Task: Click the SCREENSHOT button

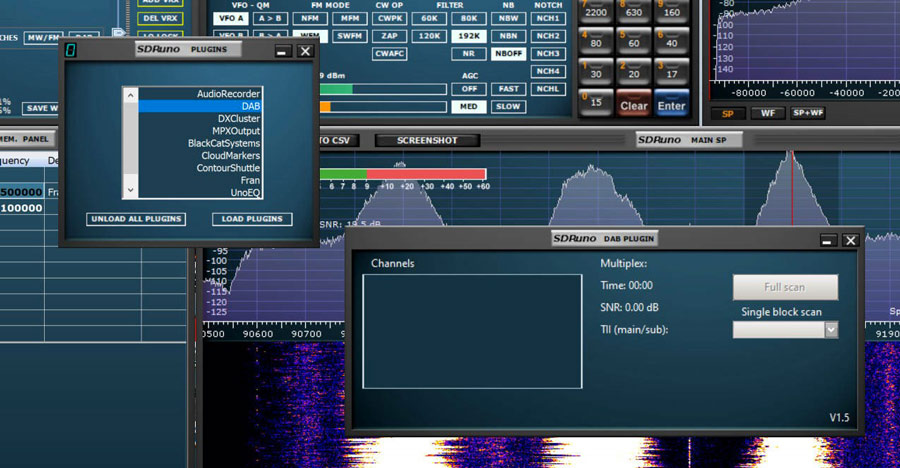Action: pos(427,140)
